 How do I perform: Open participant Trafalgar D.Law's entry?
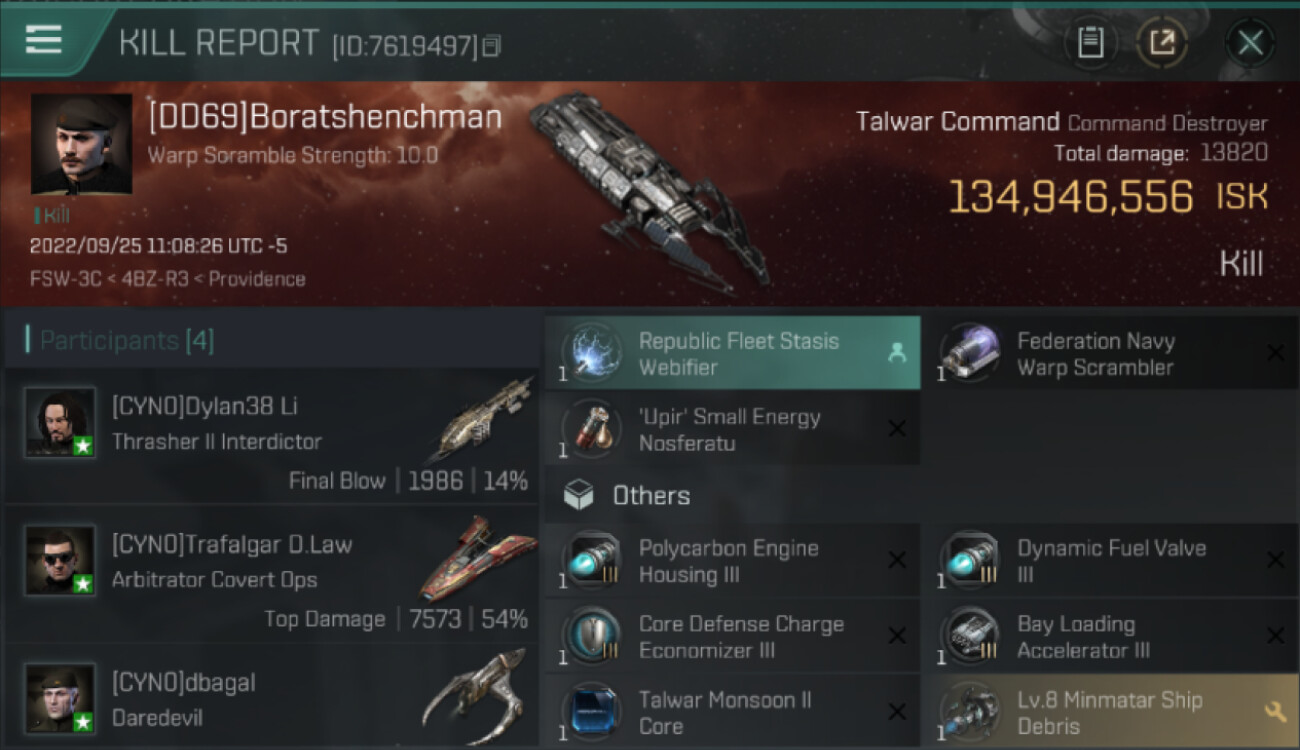coord(272,574)
